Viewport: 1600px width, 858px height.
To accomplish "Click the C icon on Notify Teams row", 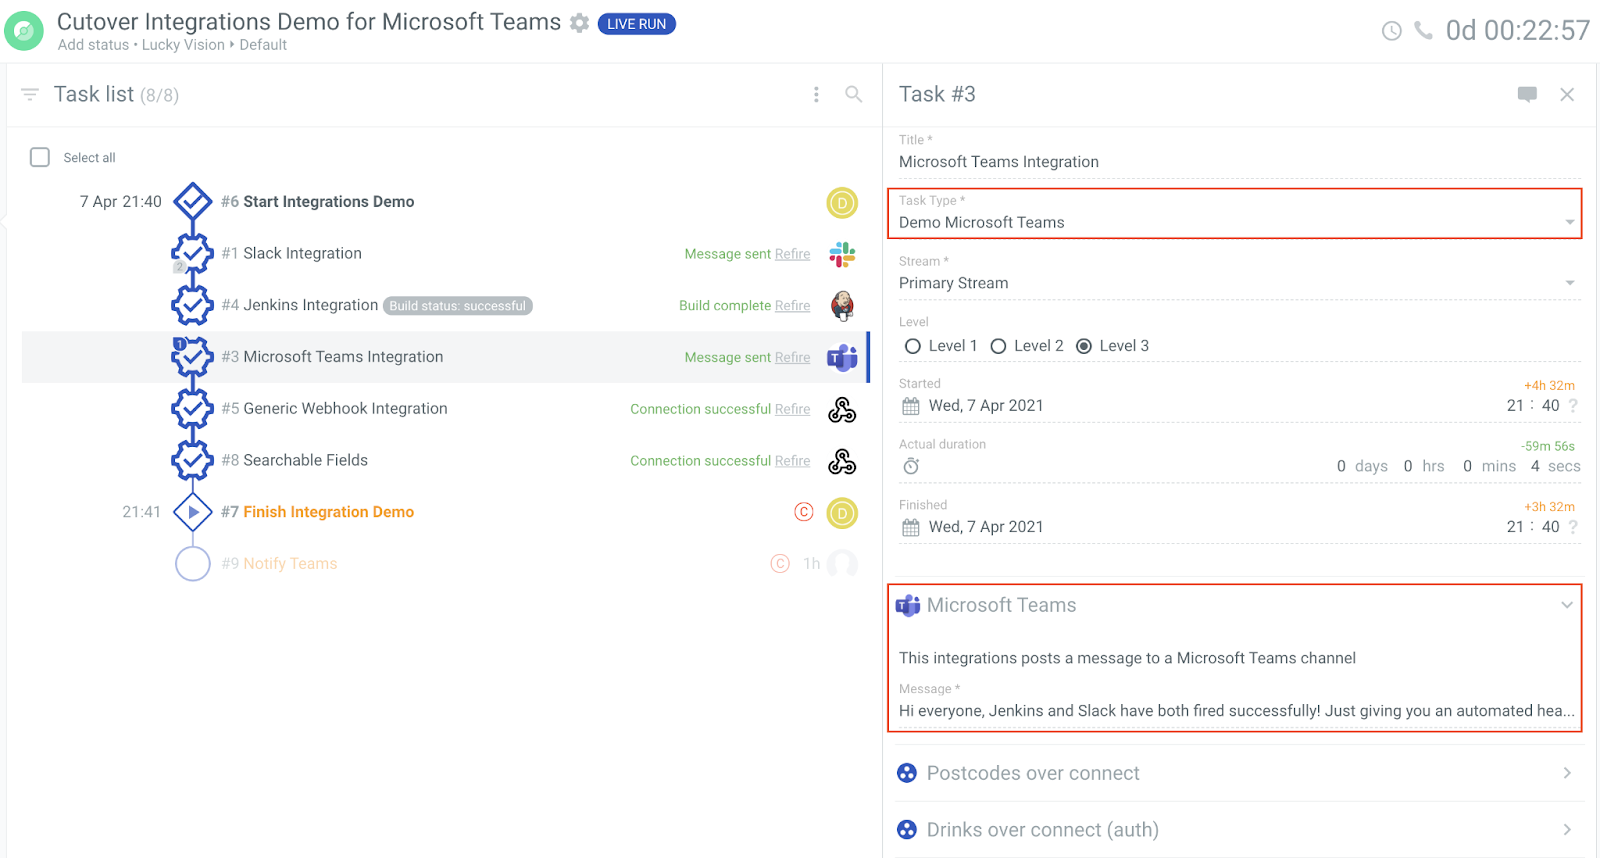I will click(780, 564).
